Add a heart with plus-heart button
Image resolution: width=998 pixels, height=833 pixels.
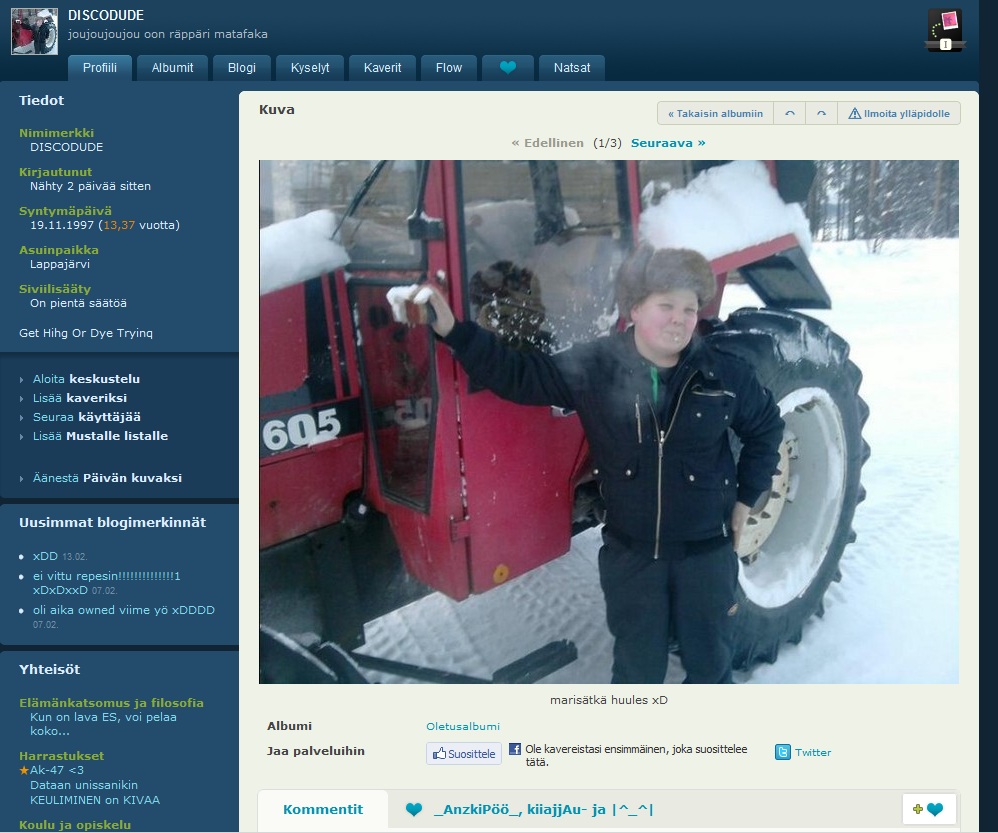coord(929,809)
